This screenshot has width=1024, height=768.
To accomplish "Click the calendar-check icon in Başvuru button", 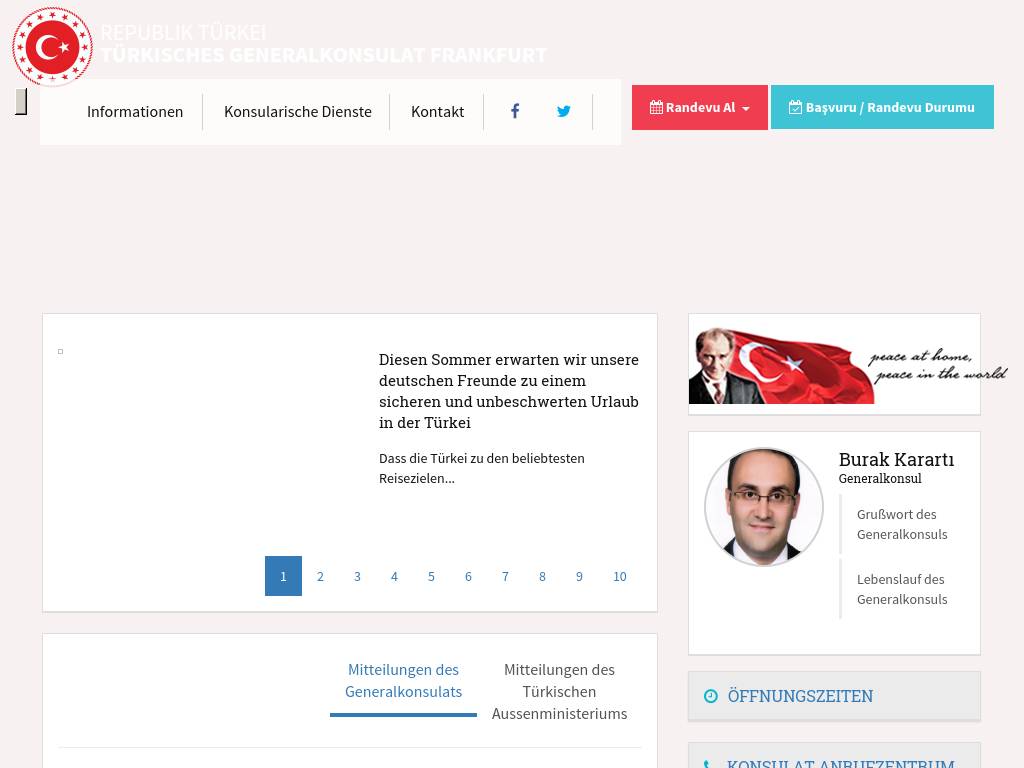I will point(795,108).
